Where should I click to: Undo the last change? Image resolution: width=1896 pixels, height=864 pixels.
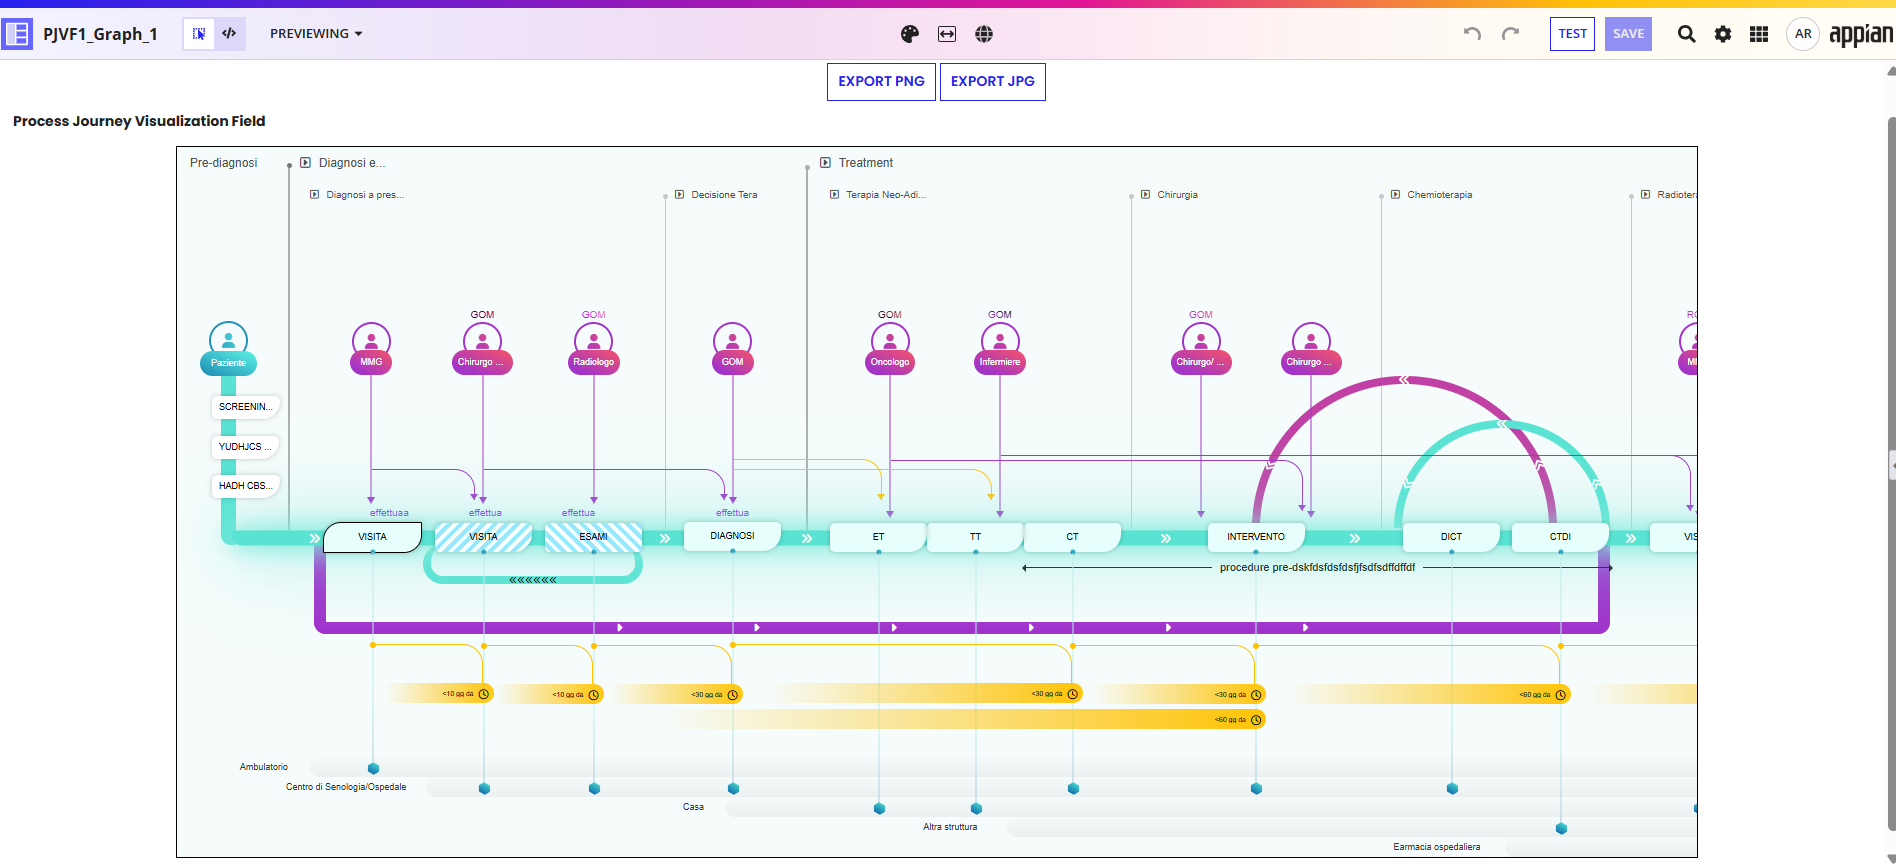(1472, 34)
